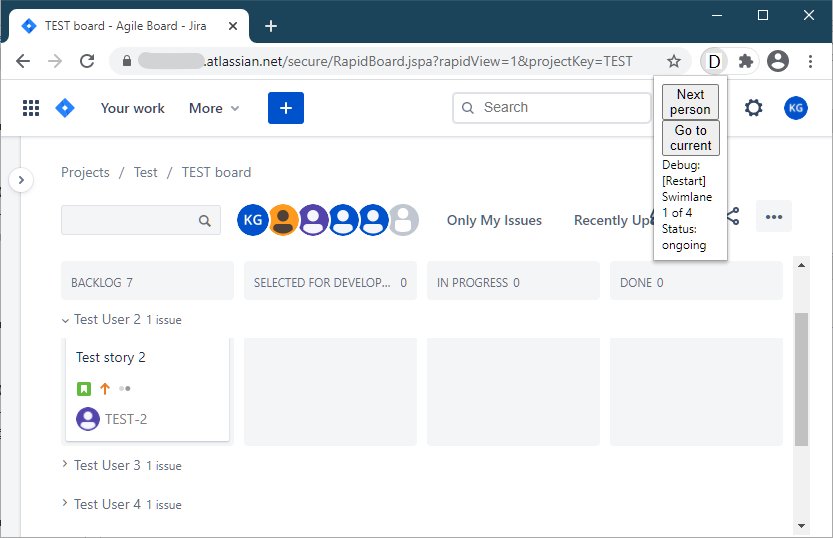
Task: Open the Test story 2 card
Action: click(x=147, y=389)
